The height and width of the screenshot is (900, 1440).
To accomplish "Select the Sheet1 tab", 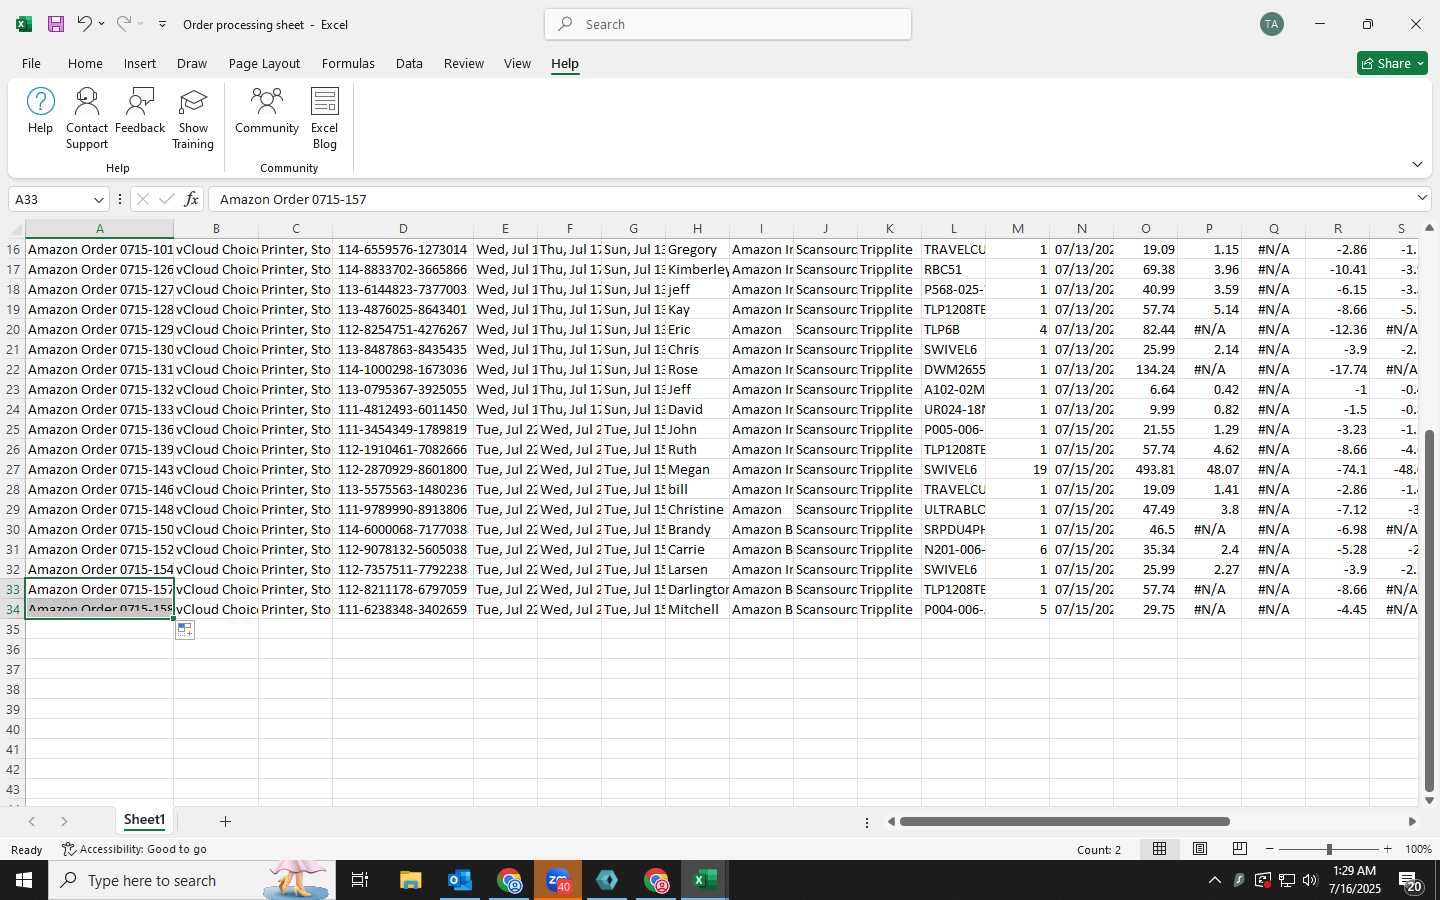I will pos(144,820).
